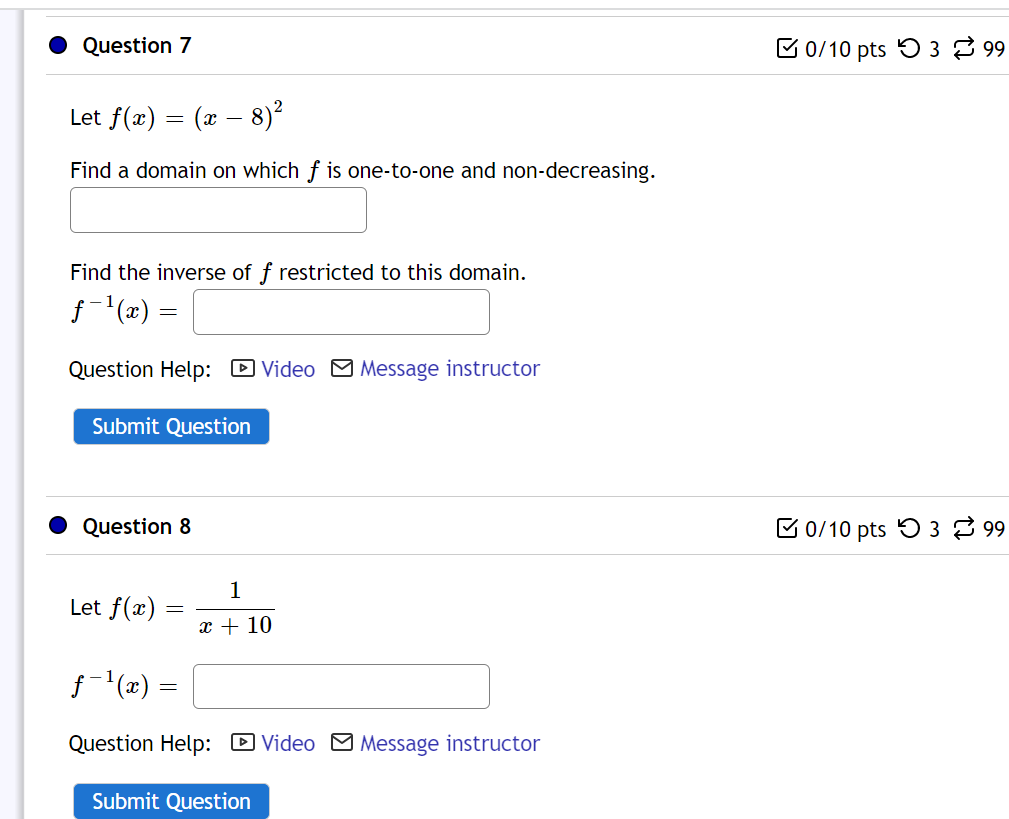Click the Video play icon for Question 8

pyautogui.click(x=242, y=744)
